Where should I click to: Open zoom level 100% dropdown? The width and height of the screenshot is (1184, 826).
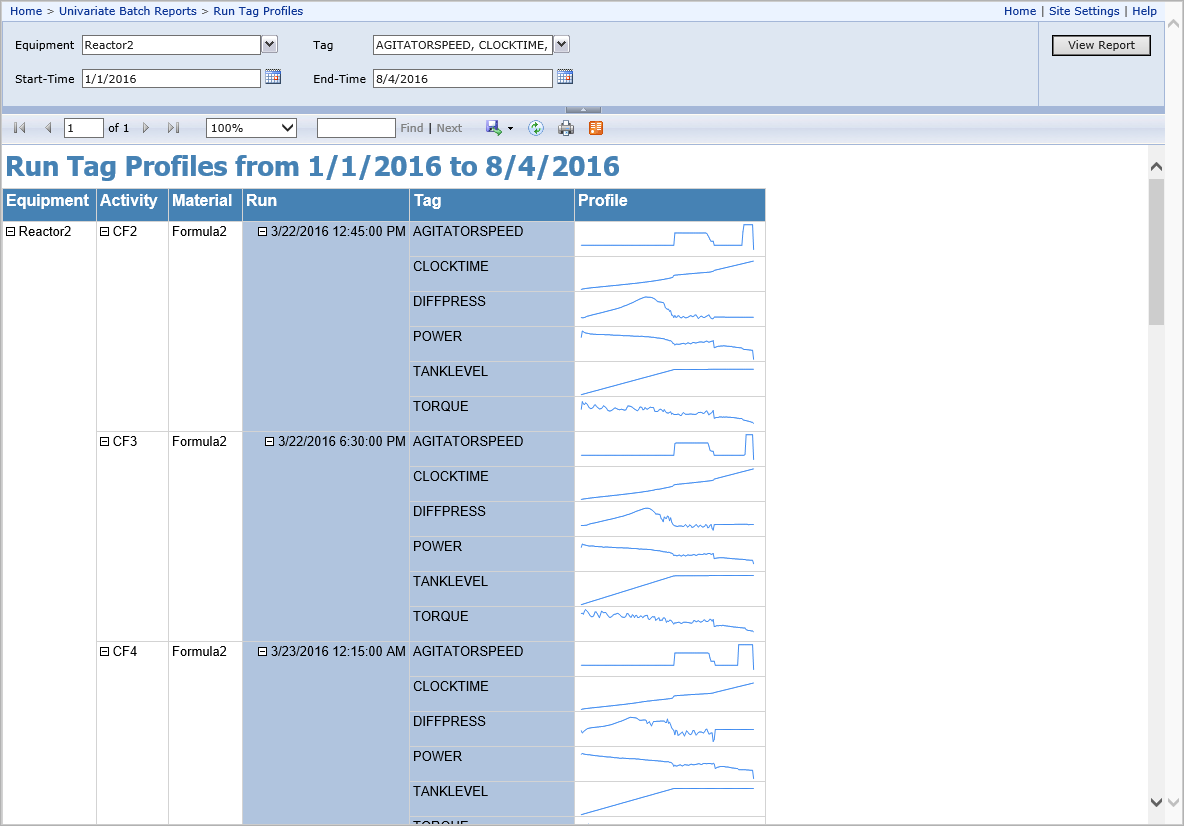point(251,128)
